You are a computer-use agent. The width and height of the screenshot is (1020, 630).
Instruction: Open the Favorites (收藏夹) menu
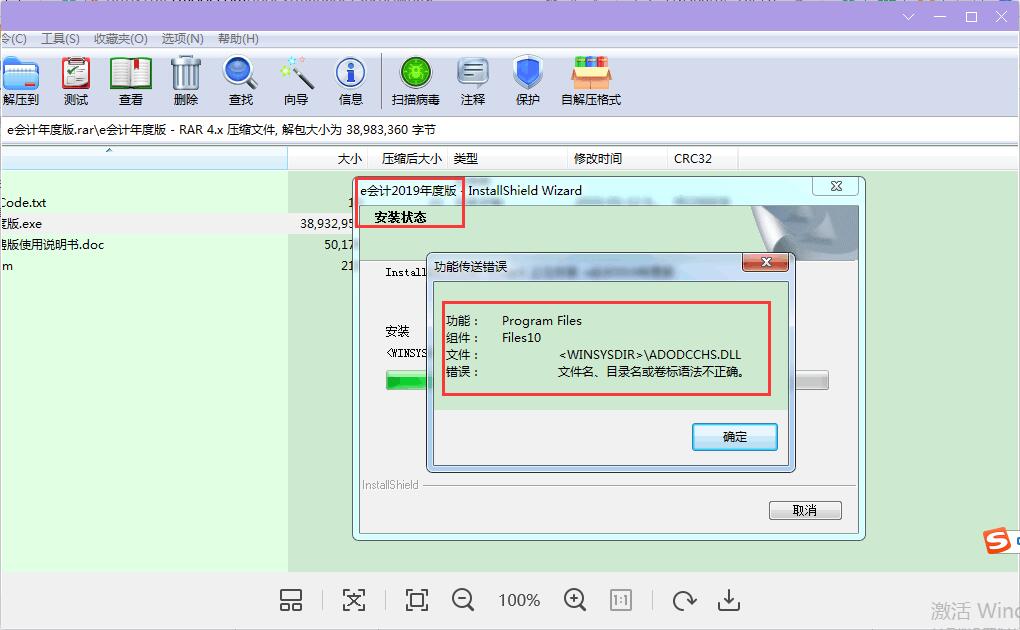(x=120, y=39)
